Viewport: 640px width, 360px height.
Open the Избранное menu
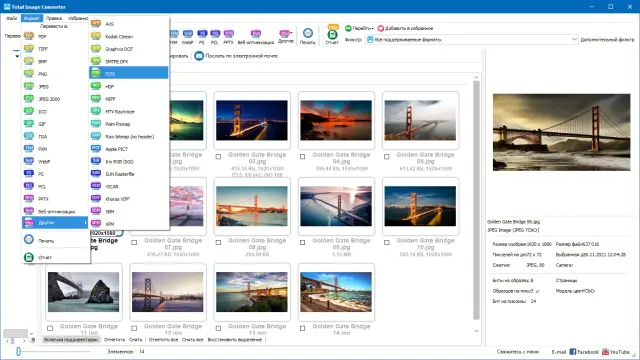click(78, 18)
